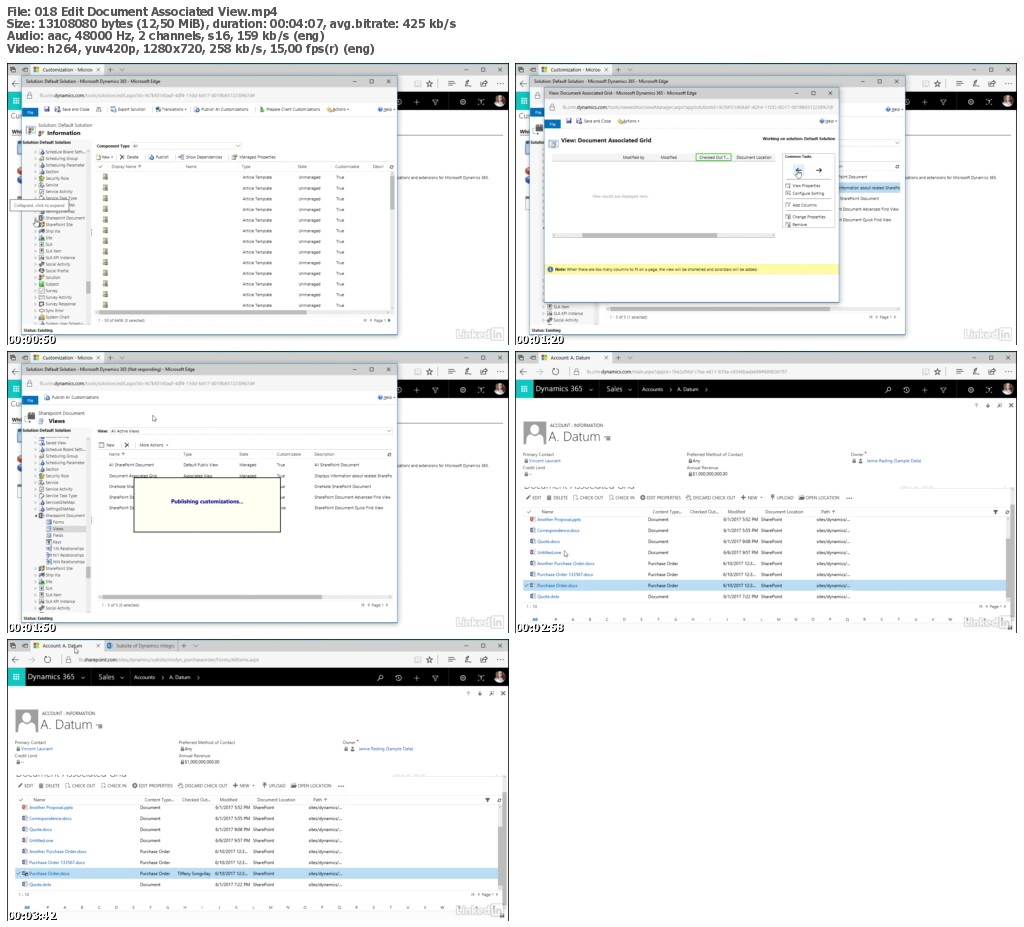Open the Component Type dropdown in the 00:00:50 frame
This screenshot has height=927, width=1024.
pyautogui.click(x=187, y=146)
